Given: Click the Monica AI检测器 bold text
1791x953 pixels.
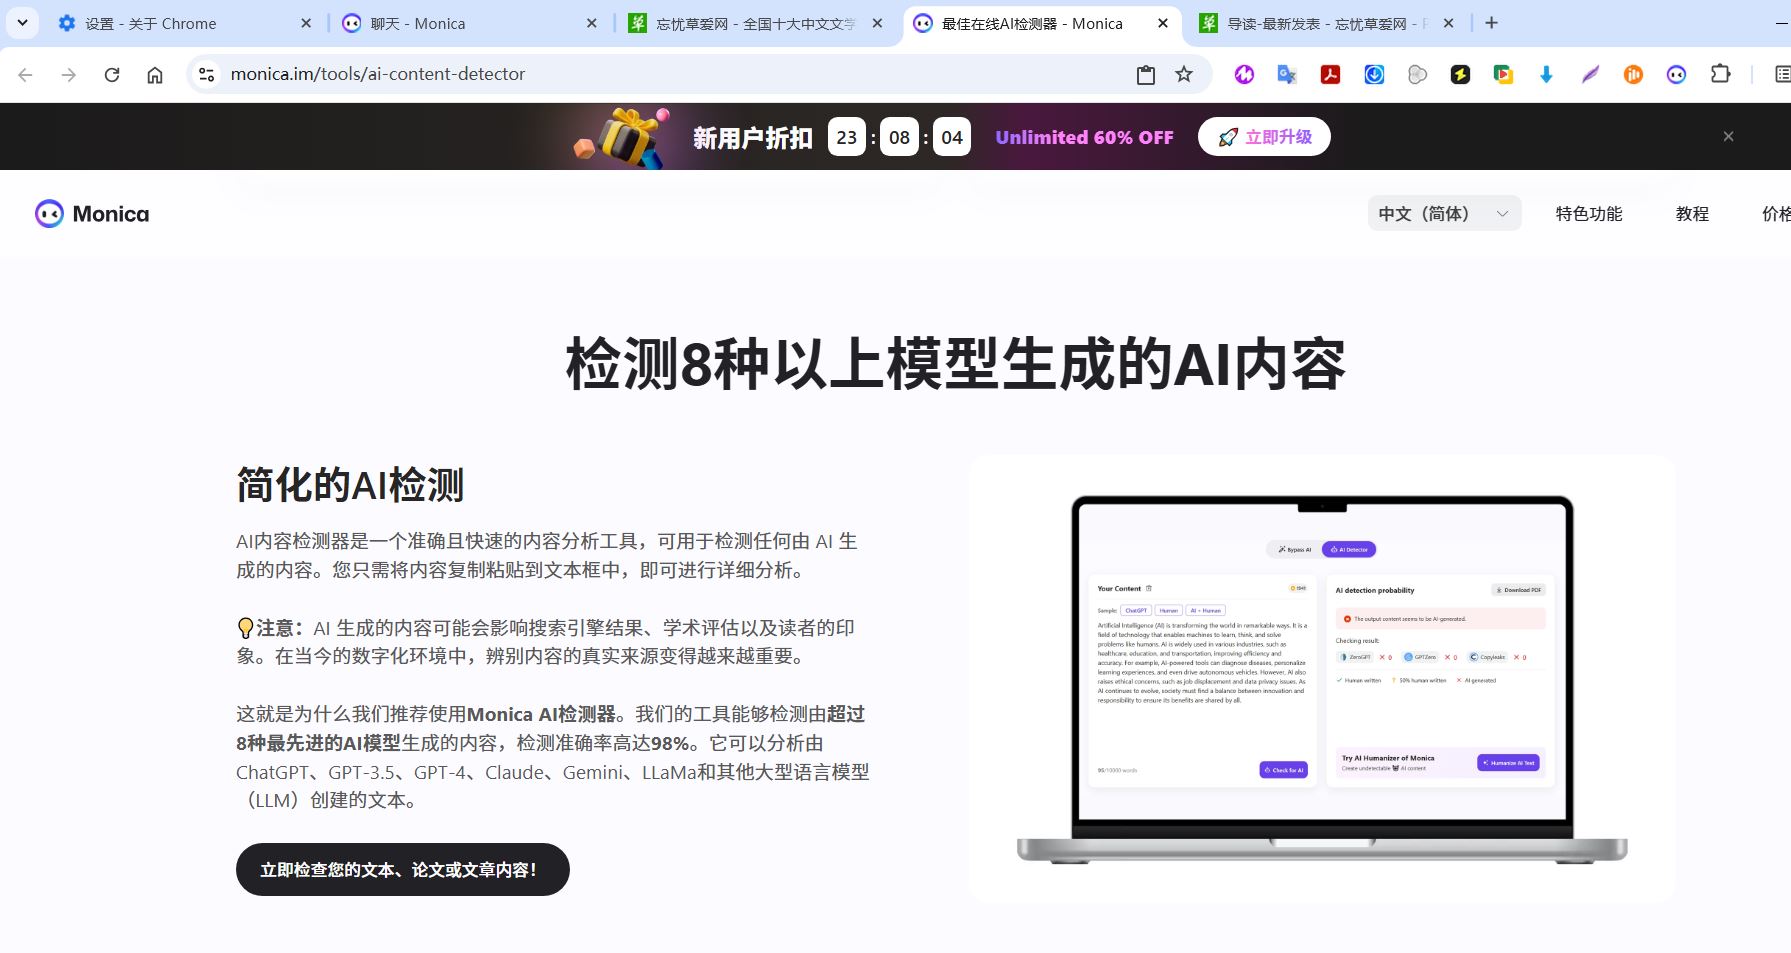Looking at the screenshot, I should [541, 714].
